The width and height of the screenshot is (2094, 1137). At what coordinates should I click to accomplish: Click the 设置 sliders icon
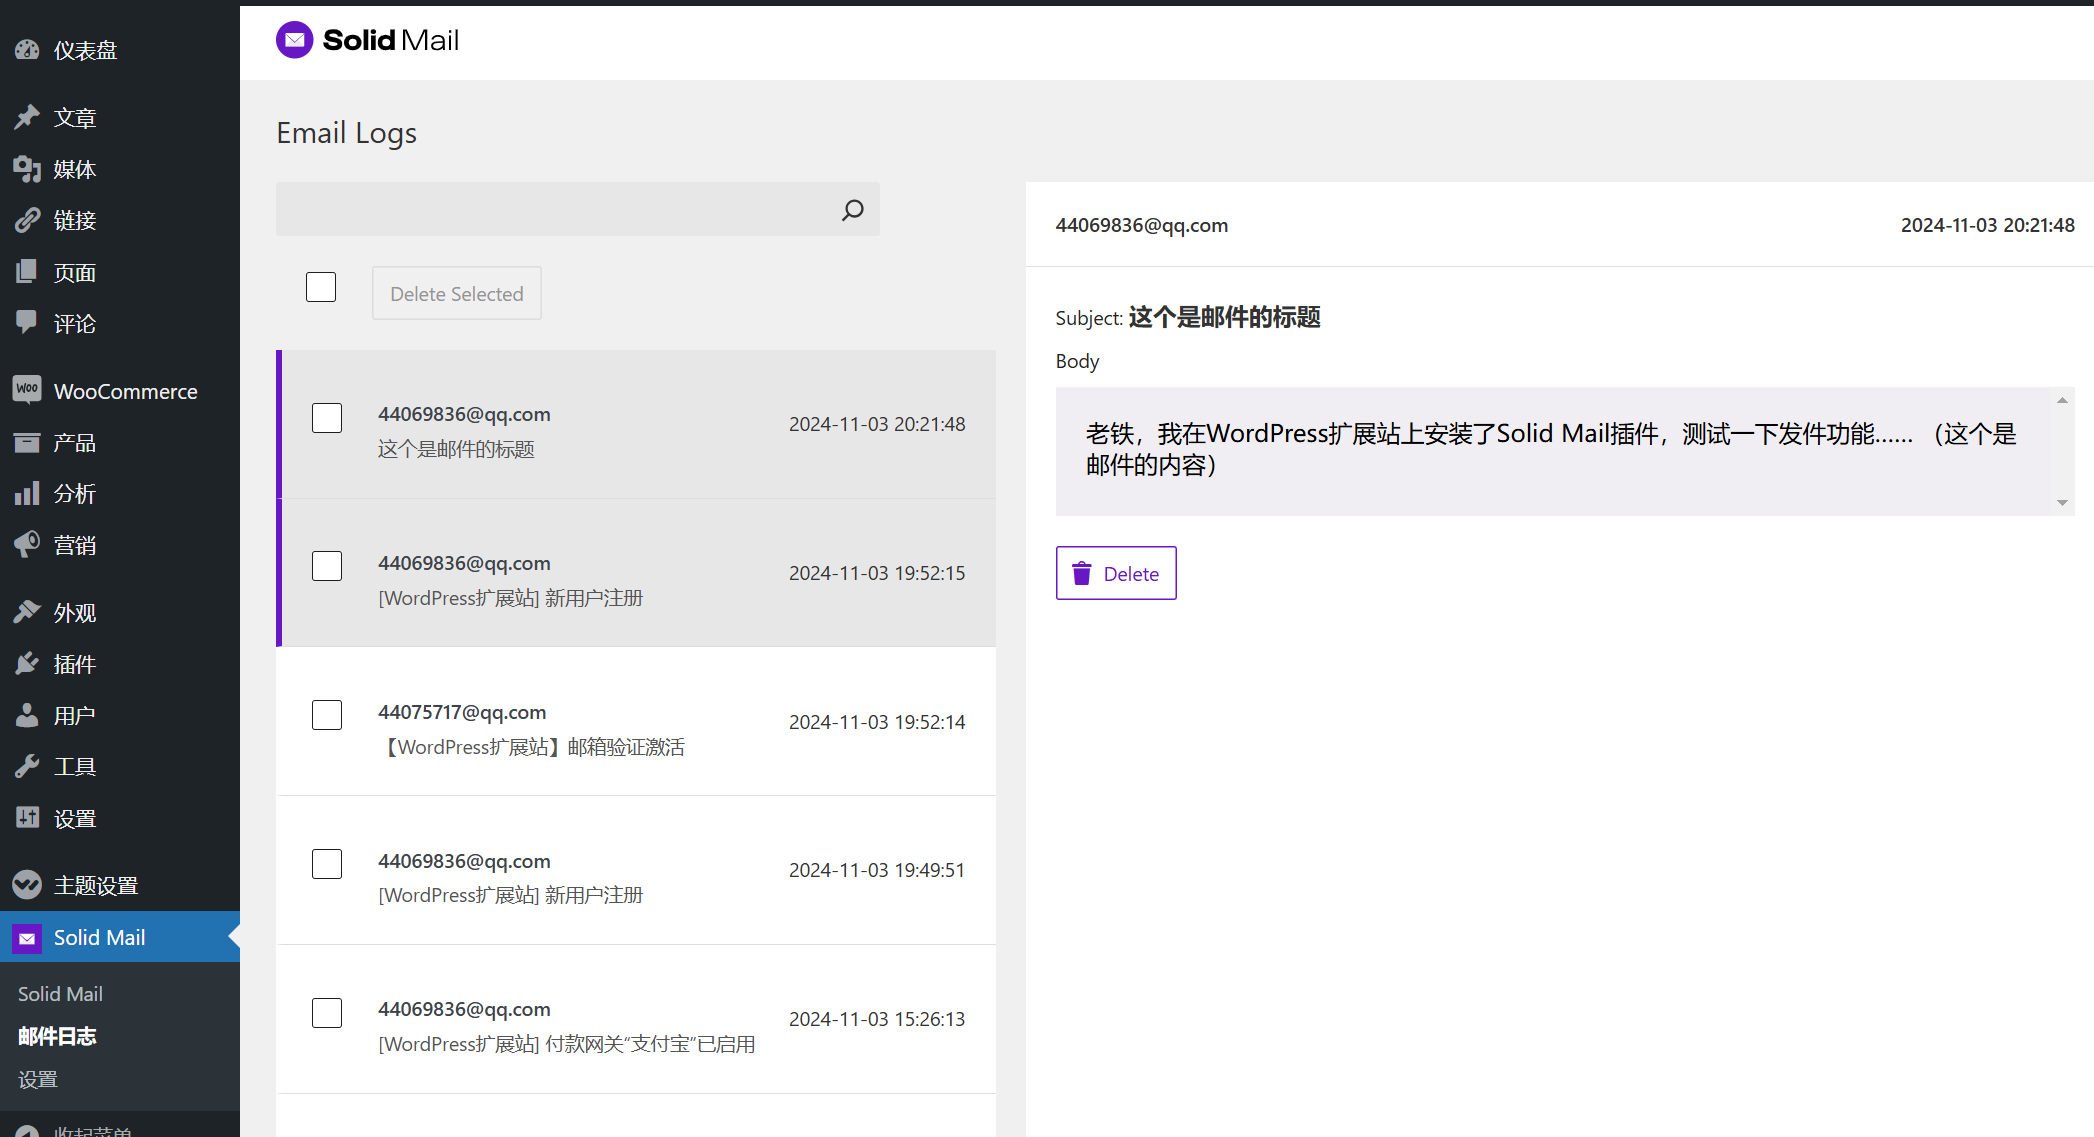tap(27, 818)
